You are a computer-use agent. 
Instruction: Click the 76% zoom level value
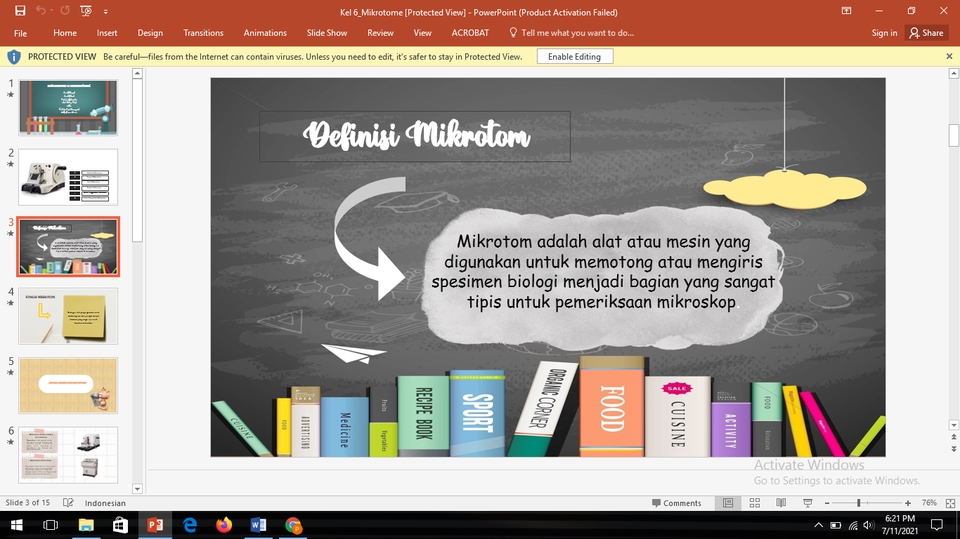[929, 503]
